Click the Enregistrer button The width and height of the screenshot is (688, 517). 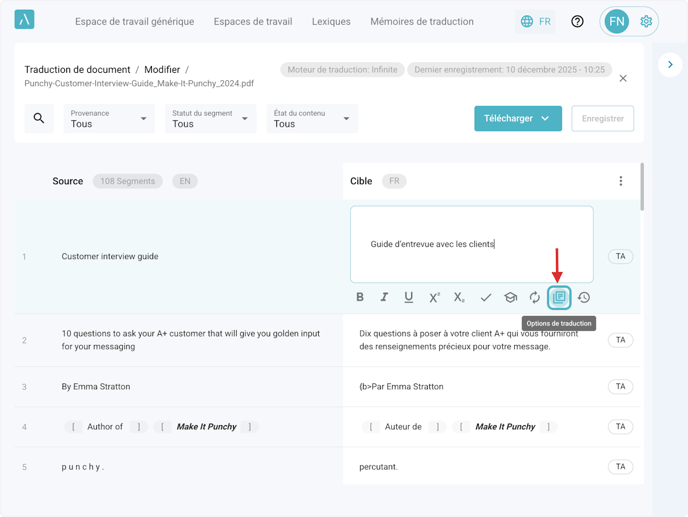point(603,118)
